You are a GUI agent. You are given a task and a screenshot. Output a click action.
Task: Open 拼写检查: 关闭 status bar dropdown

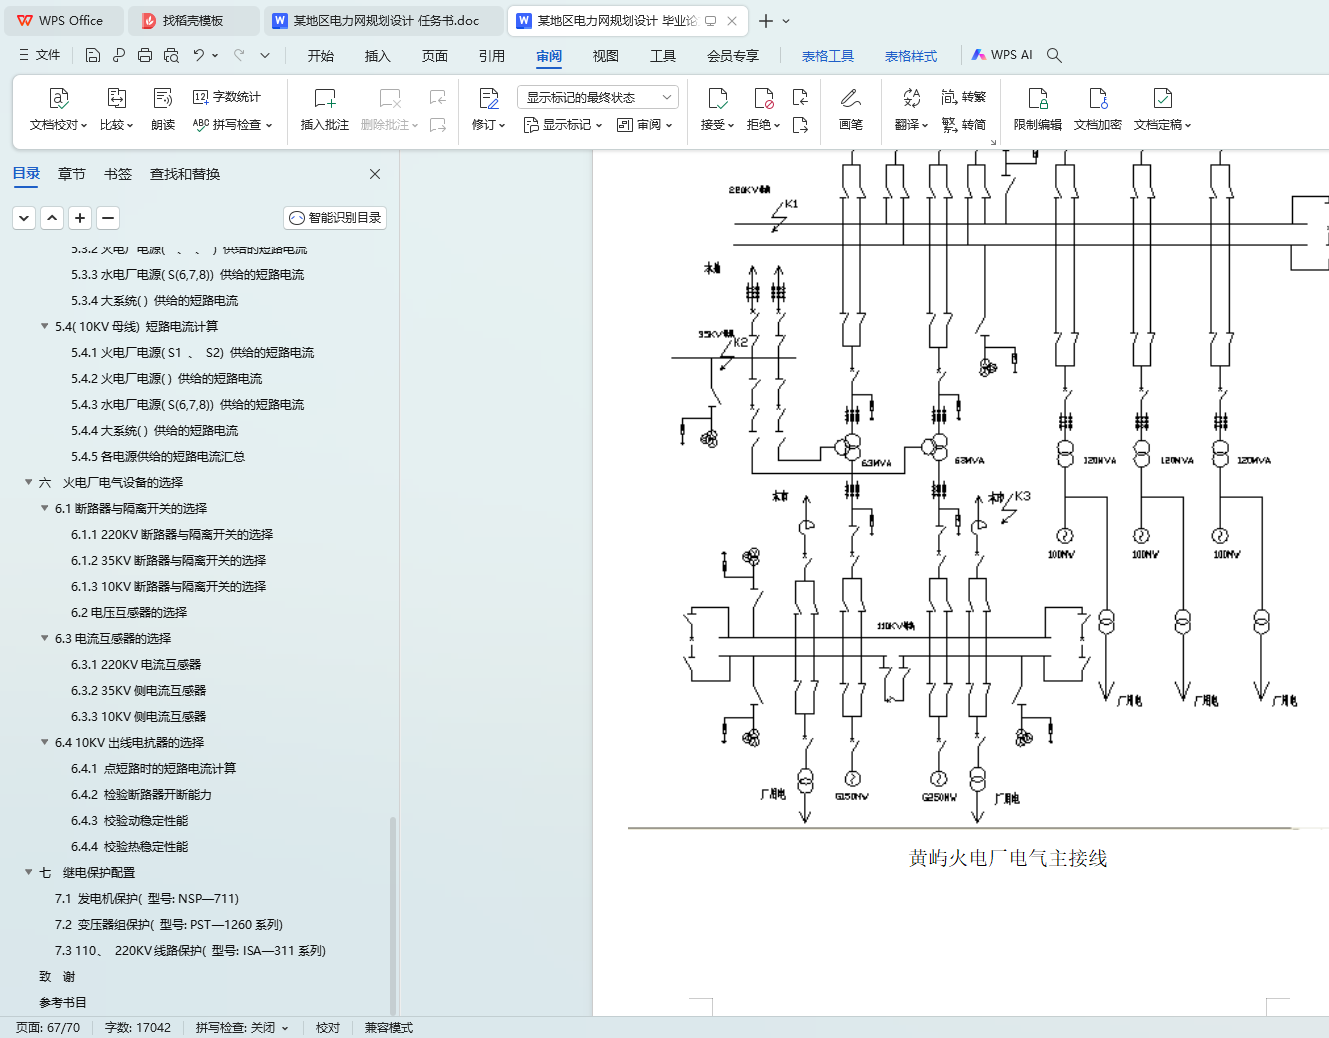(242, 1028)
